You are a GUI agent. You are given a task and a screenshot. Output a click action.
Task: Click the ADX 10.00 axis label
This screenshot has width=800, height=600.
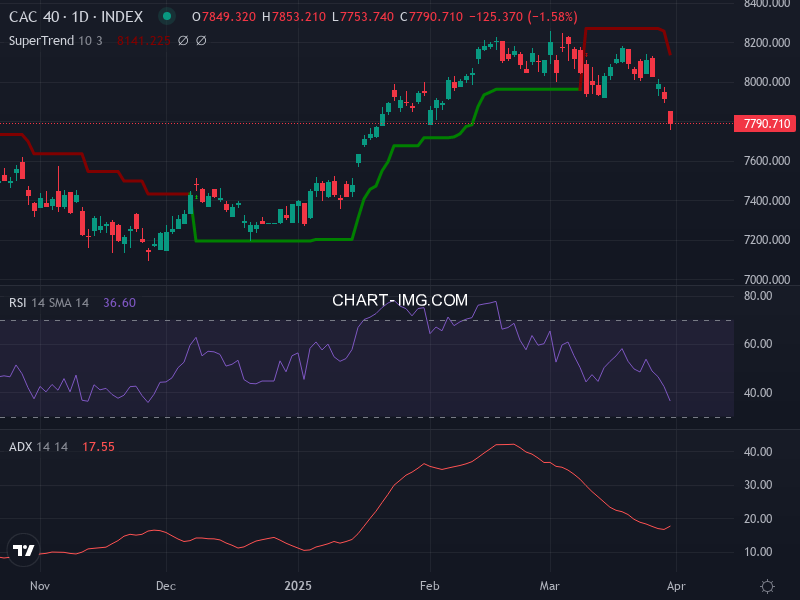tap(758, 552)
